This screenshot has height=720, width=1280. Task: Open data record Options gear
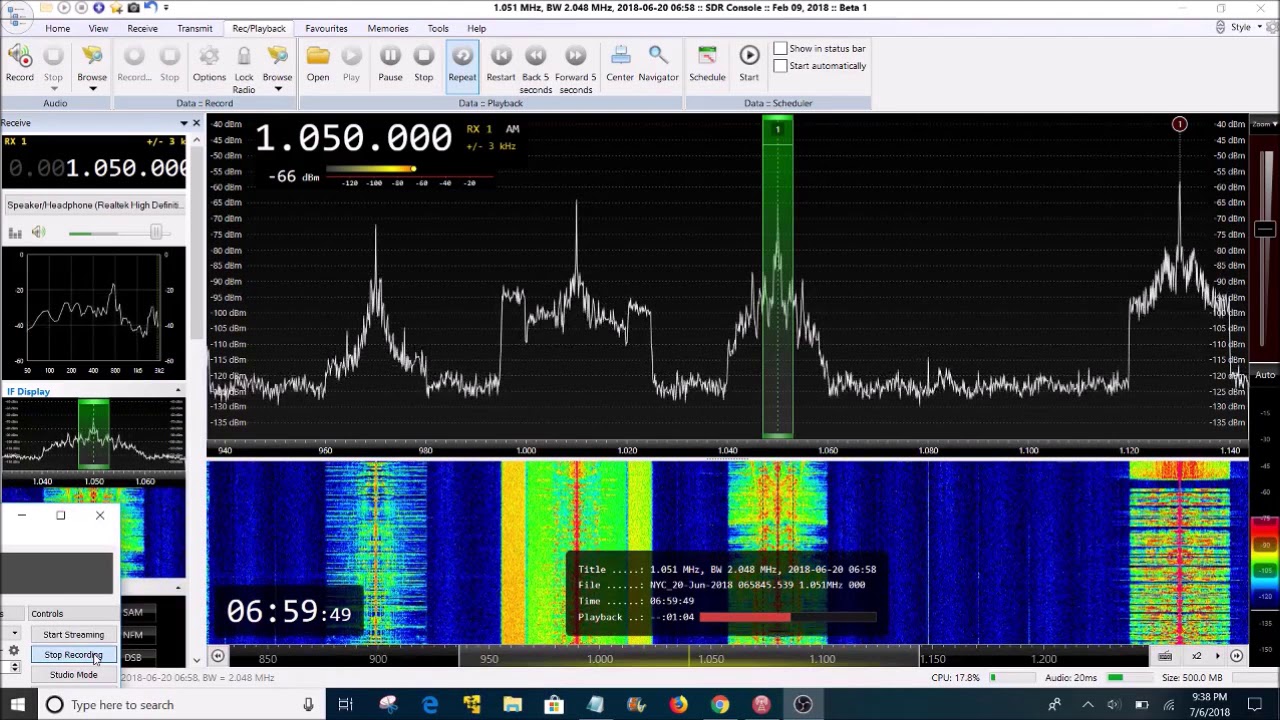coord(209,57)
